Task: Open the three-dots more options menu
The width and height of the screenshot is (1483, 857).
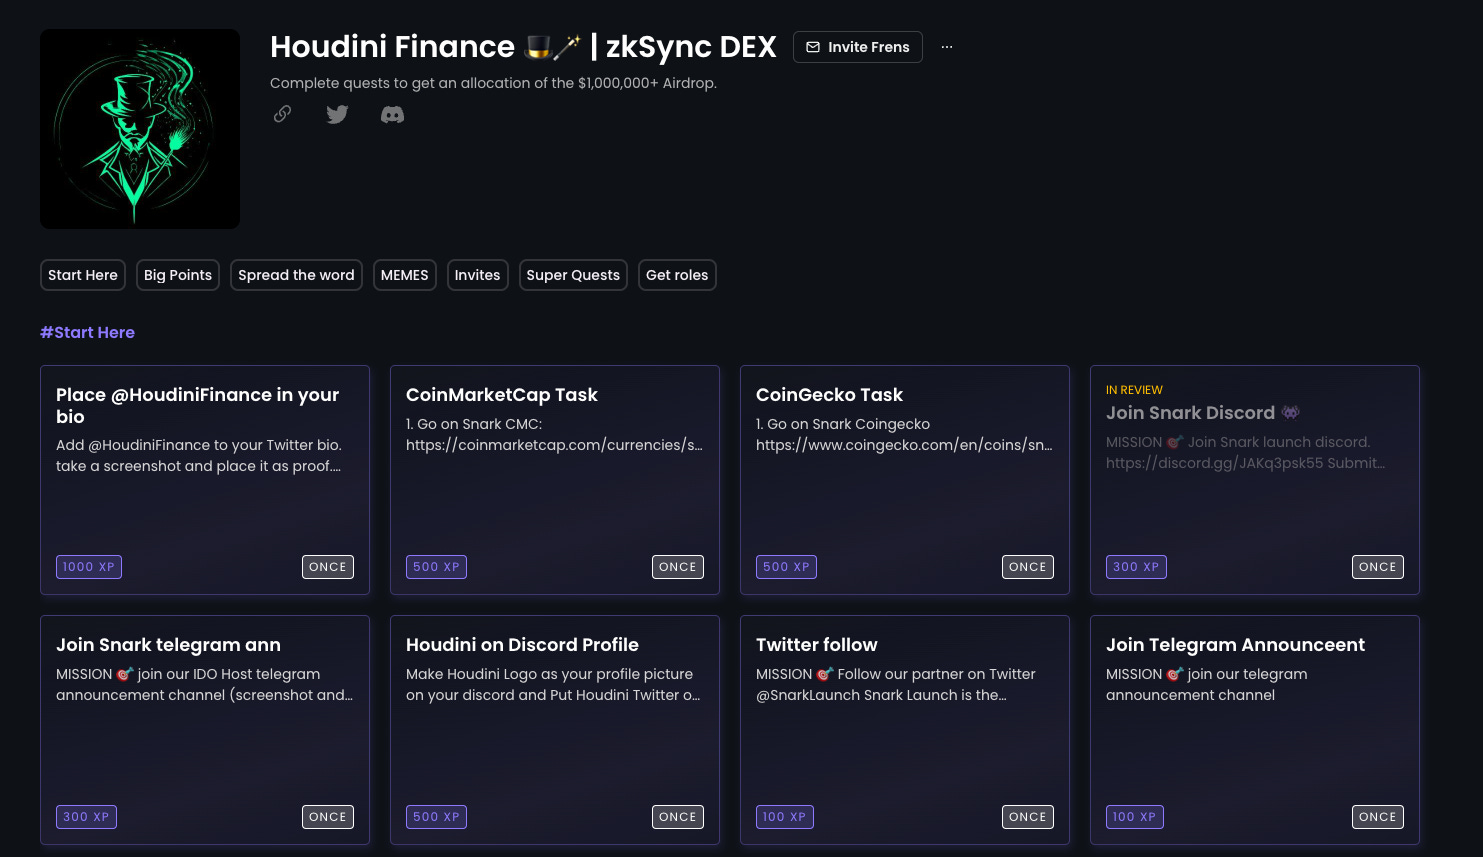Action: click(947, 47)
